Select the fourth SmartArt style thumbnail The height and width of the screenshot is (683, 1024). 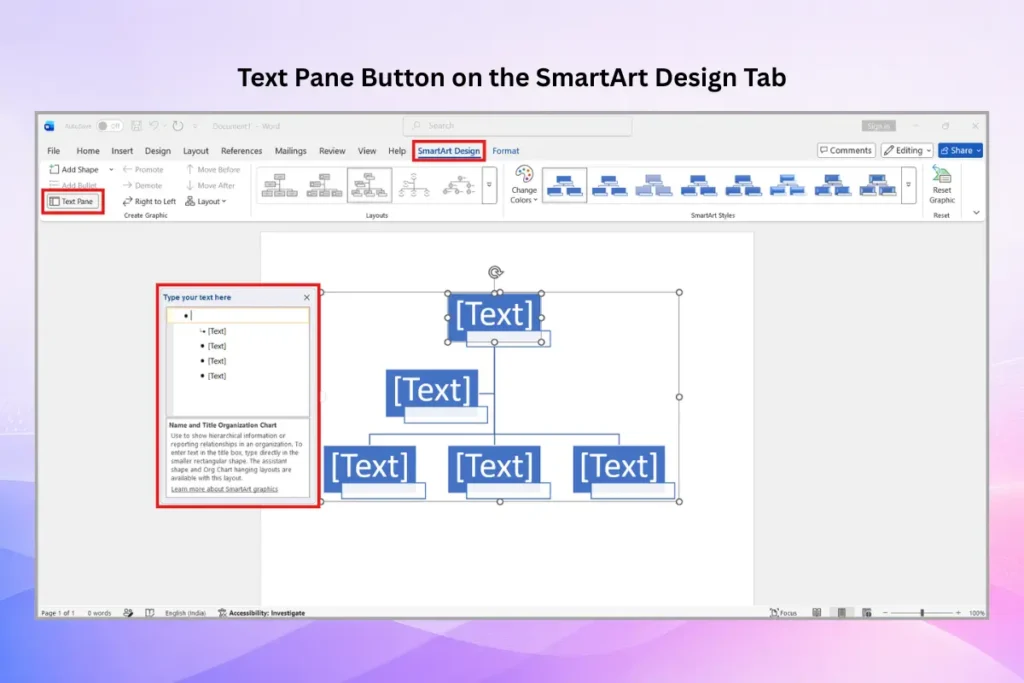coord(698,185)
